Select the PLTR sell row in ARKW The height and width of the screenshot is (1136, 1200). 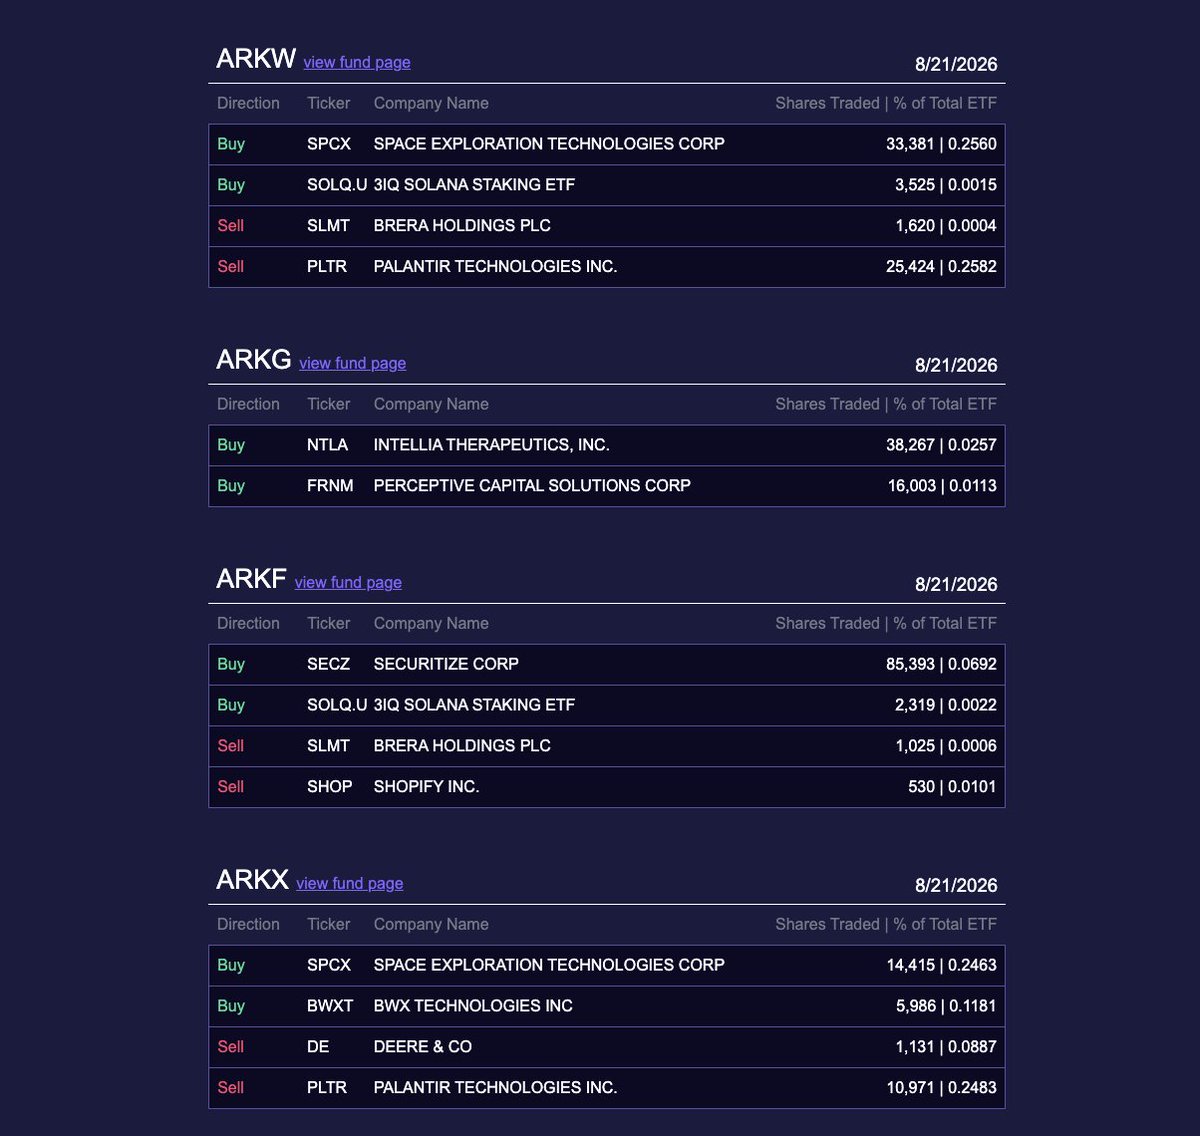(607, 267)
